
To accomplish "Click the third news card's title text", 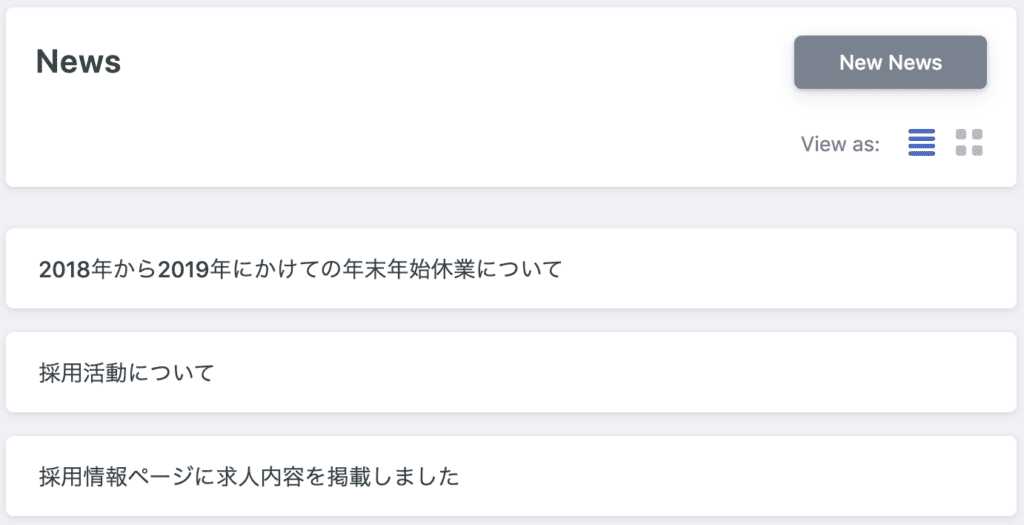I will [249, 477].
